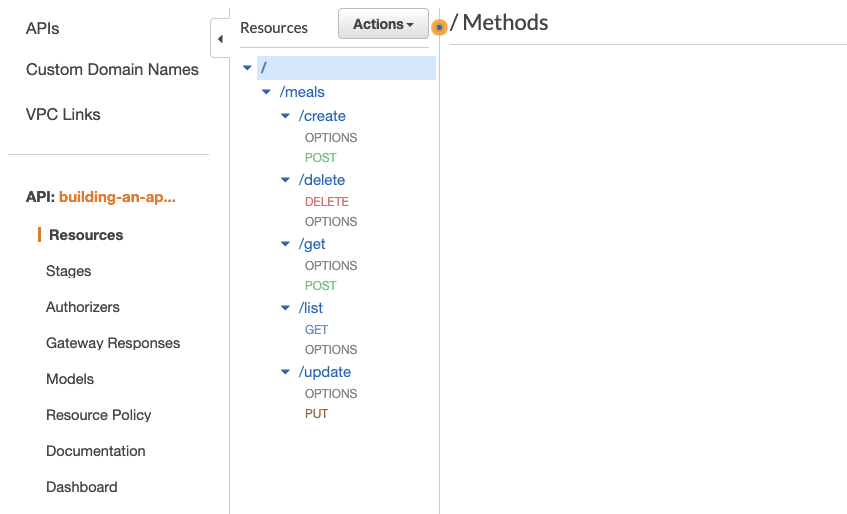
Task: Collapse the /get resource arrow
Action: click(x=285, y=244)
